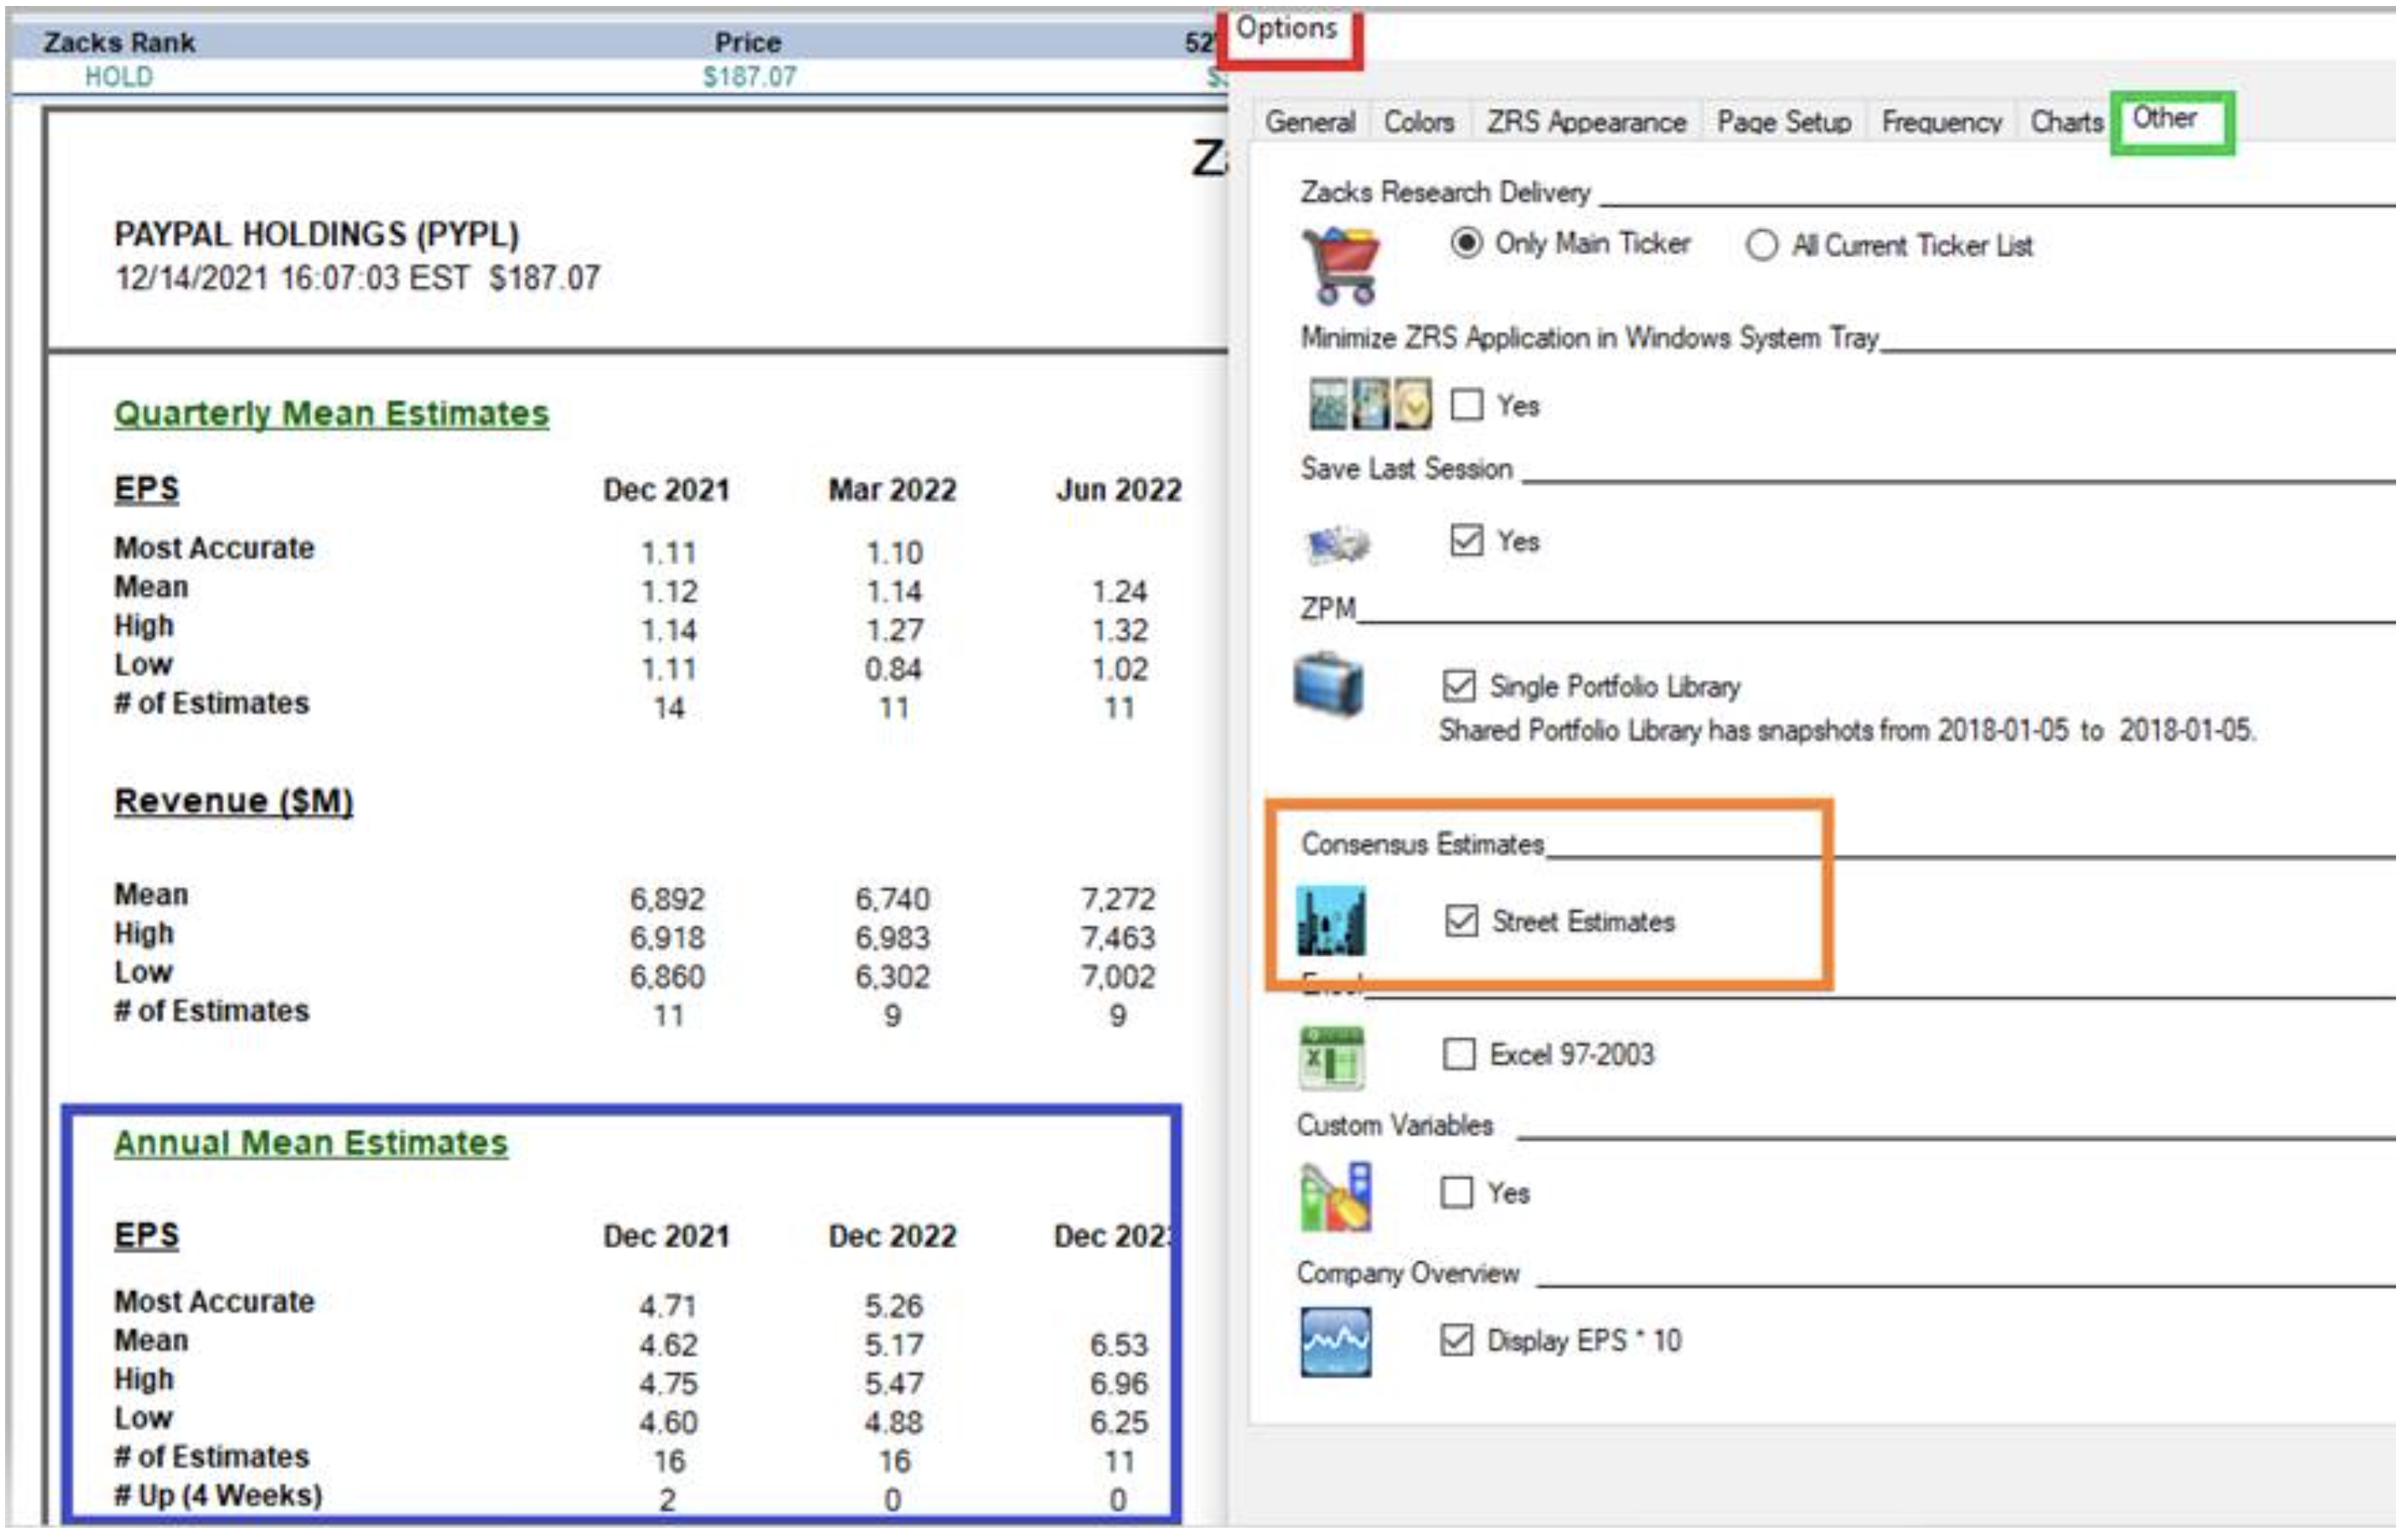2408x1537 pixels.
Task: Click Mar 2022 column header
Action: tap(892, 490)
